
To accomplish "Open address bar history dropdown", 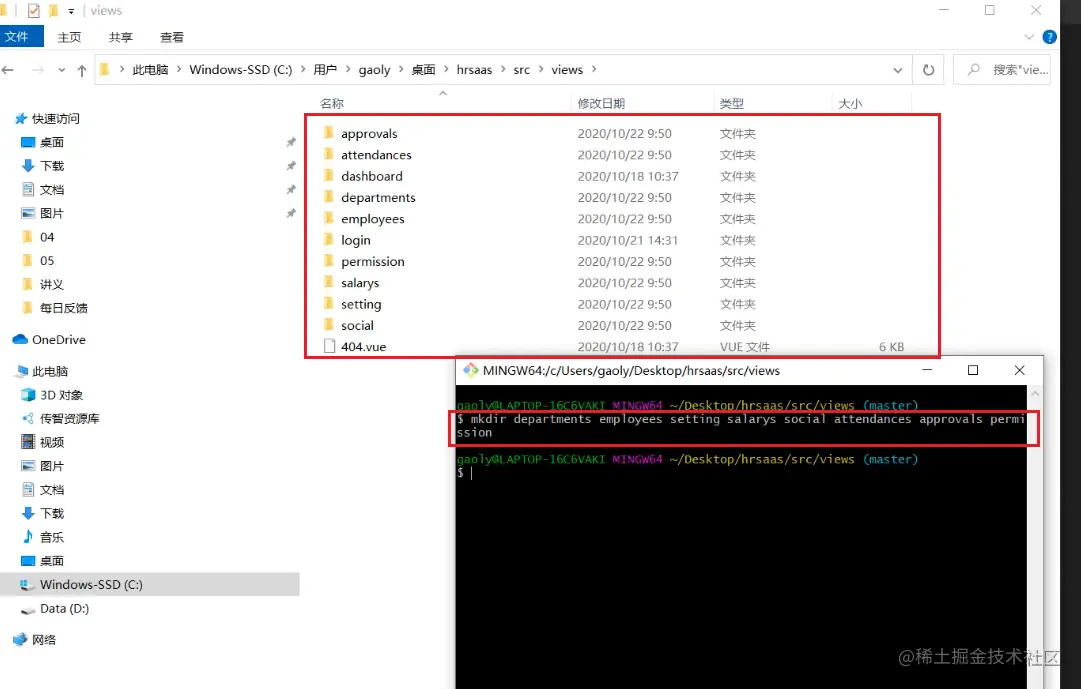I will [x=898, y=70].
